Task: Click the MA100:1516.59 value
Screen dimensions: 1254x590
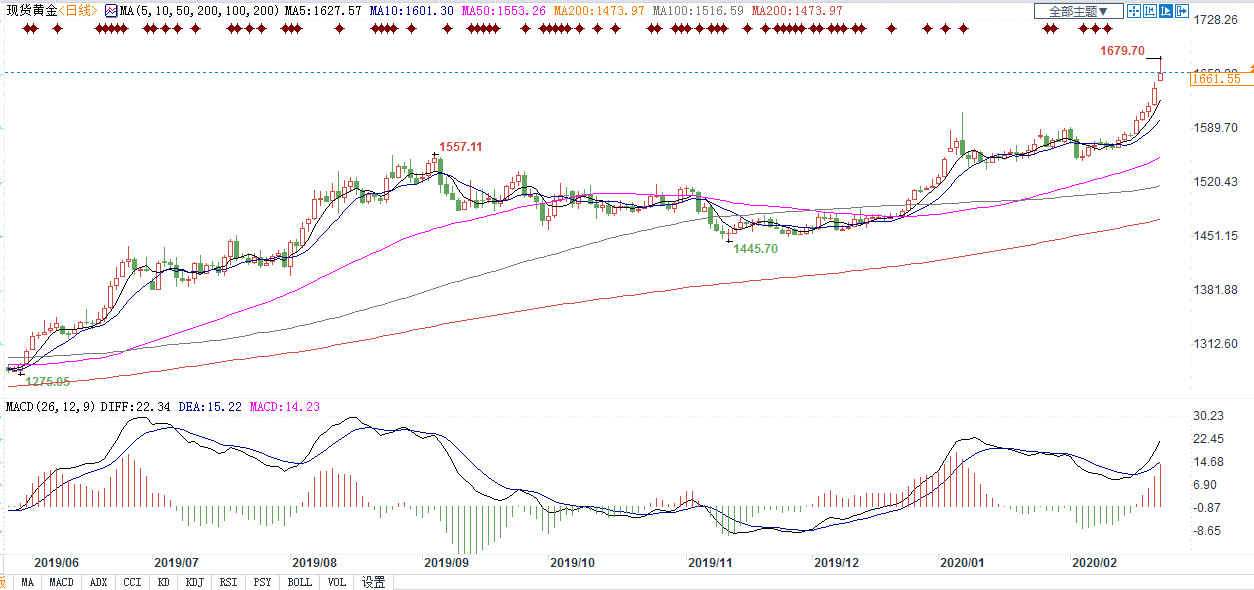Action: tap(699, 10)
